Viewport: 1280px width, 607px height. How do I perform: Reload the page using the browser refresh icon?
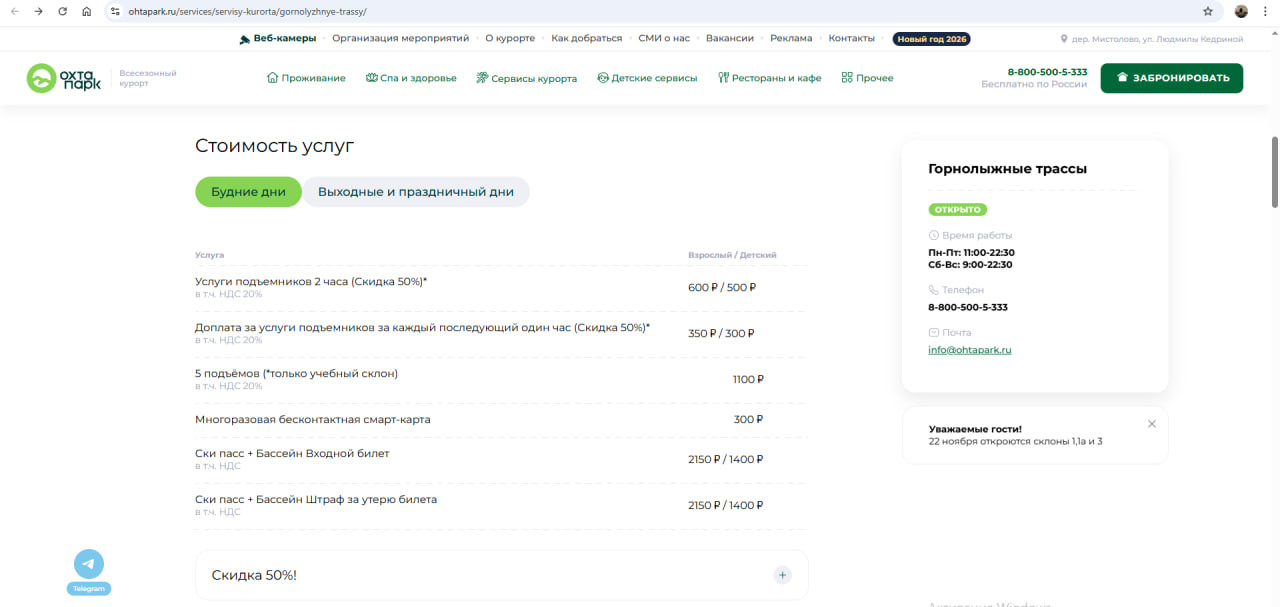point(63,11)
